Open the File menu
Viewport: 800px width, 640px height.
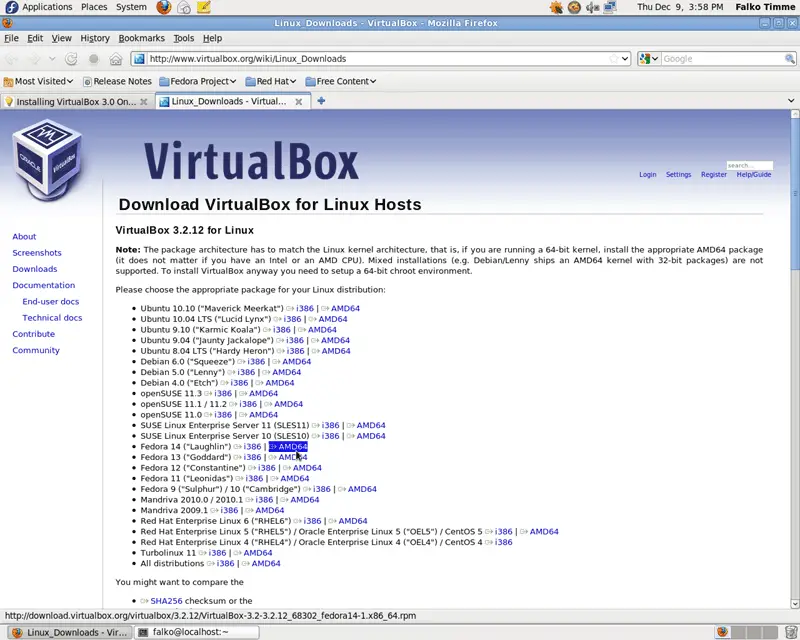click(x=11, y=38)
